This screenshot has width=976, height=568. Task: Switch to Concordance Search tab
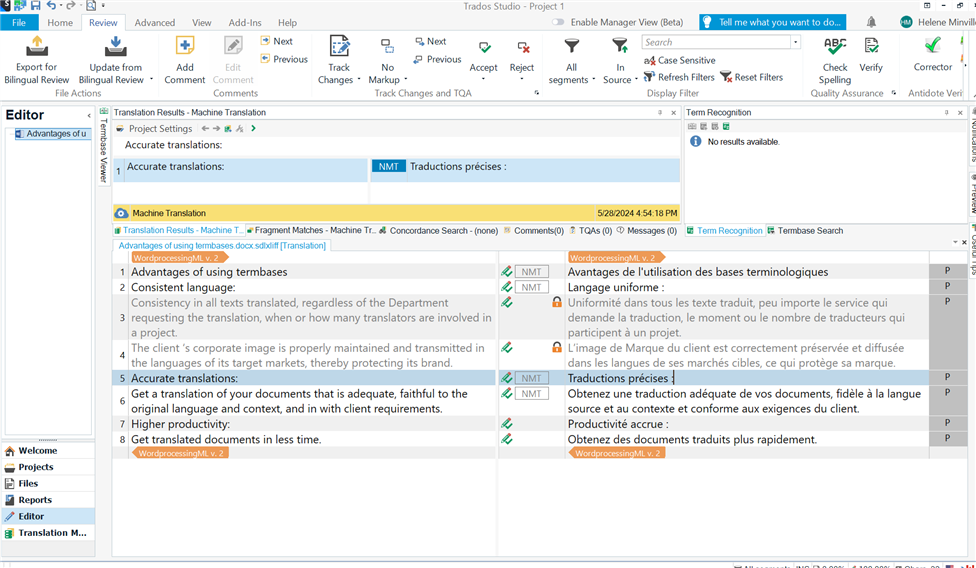(x=438, y=230)
